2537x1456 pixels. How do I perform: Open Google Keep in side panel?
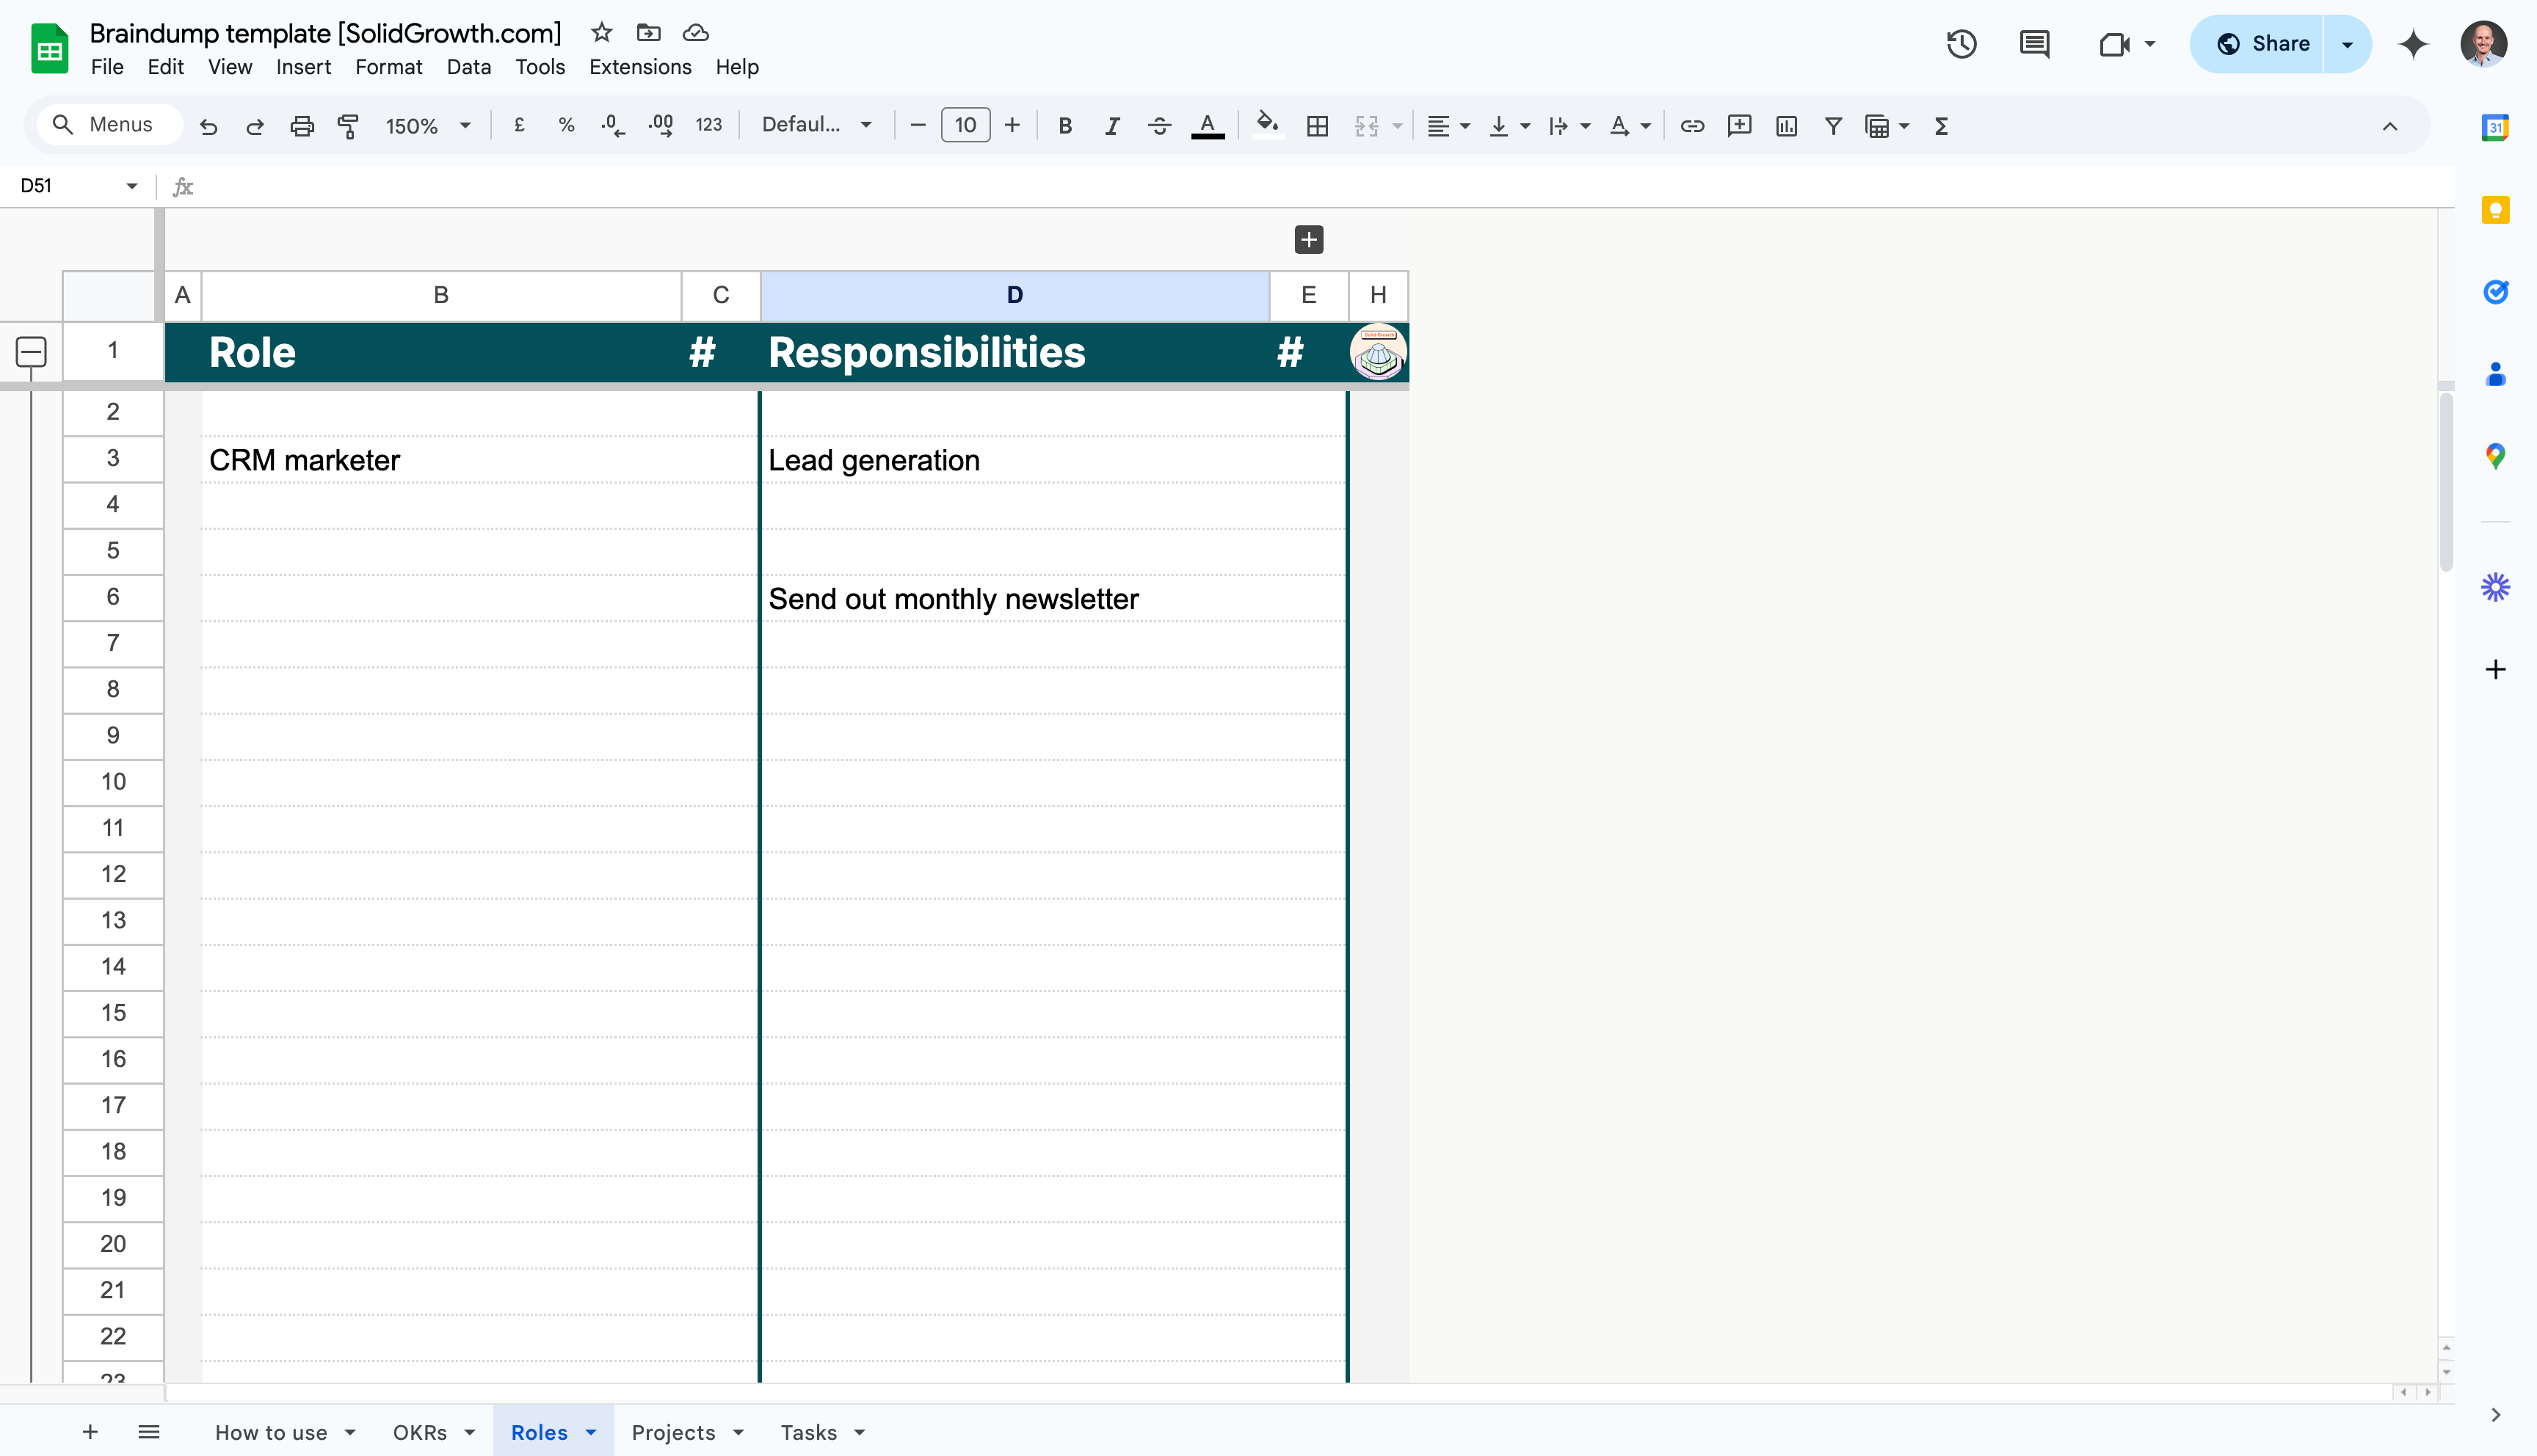point(2495,210)
